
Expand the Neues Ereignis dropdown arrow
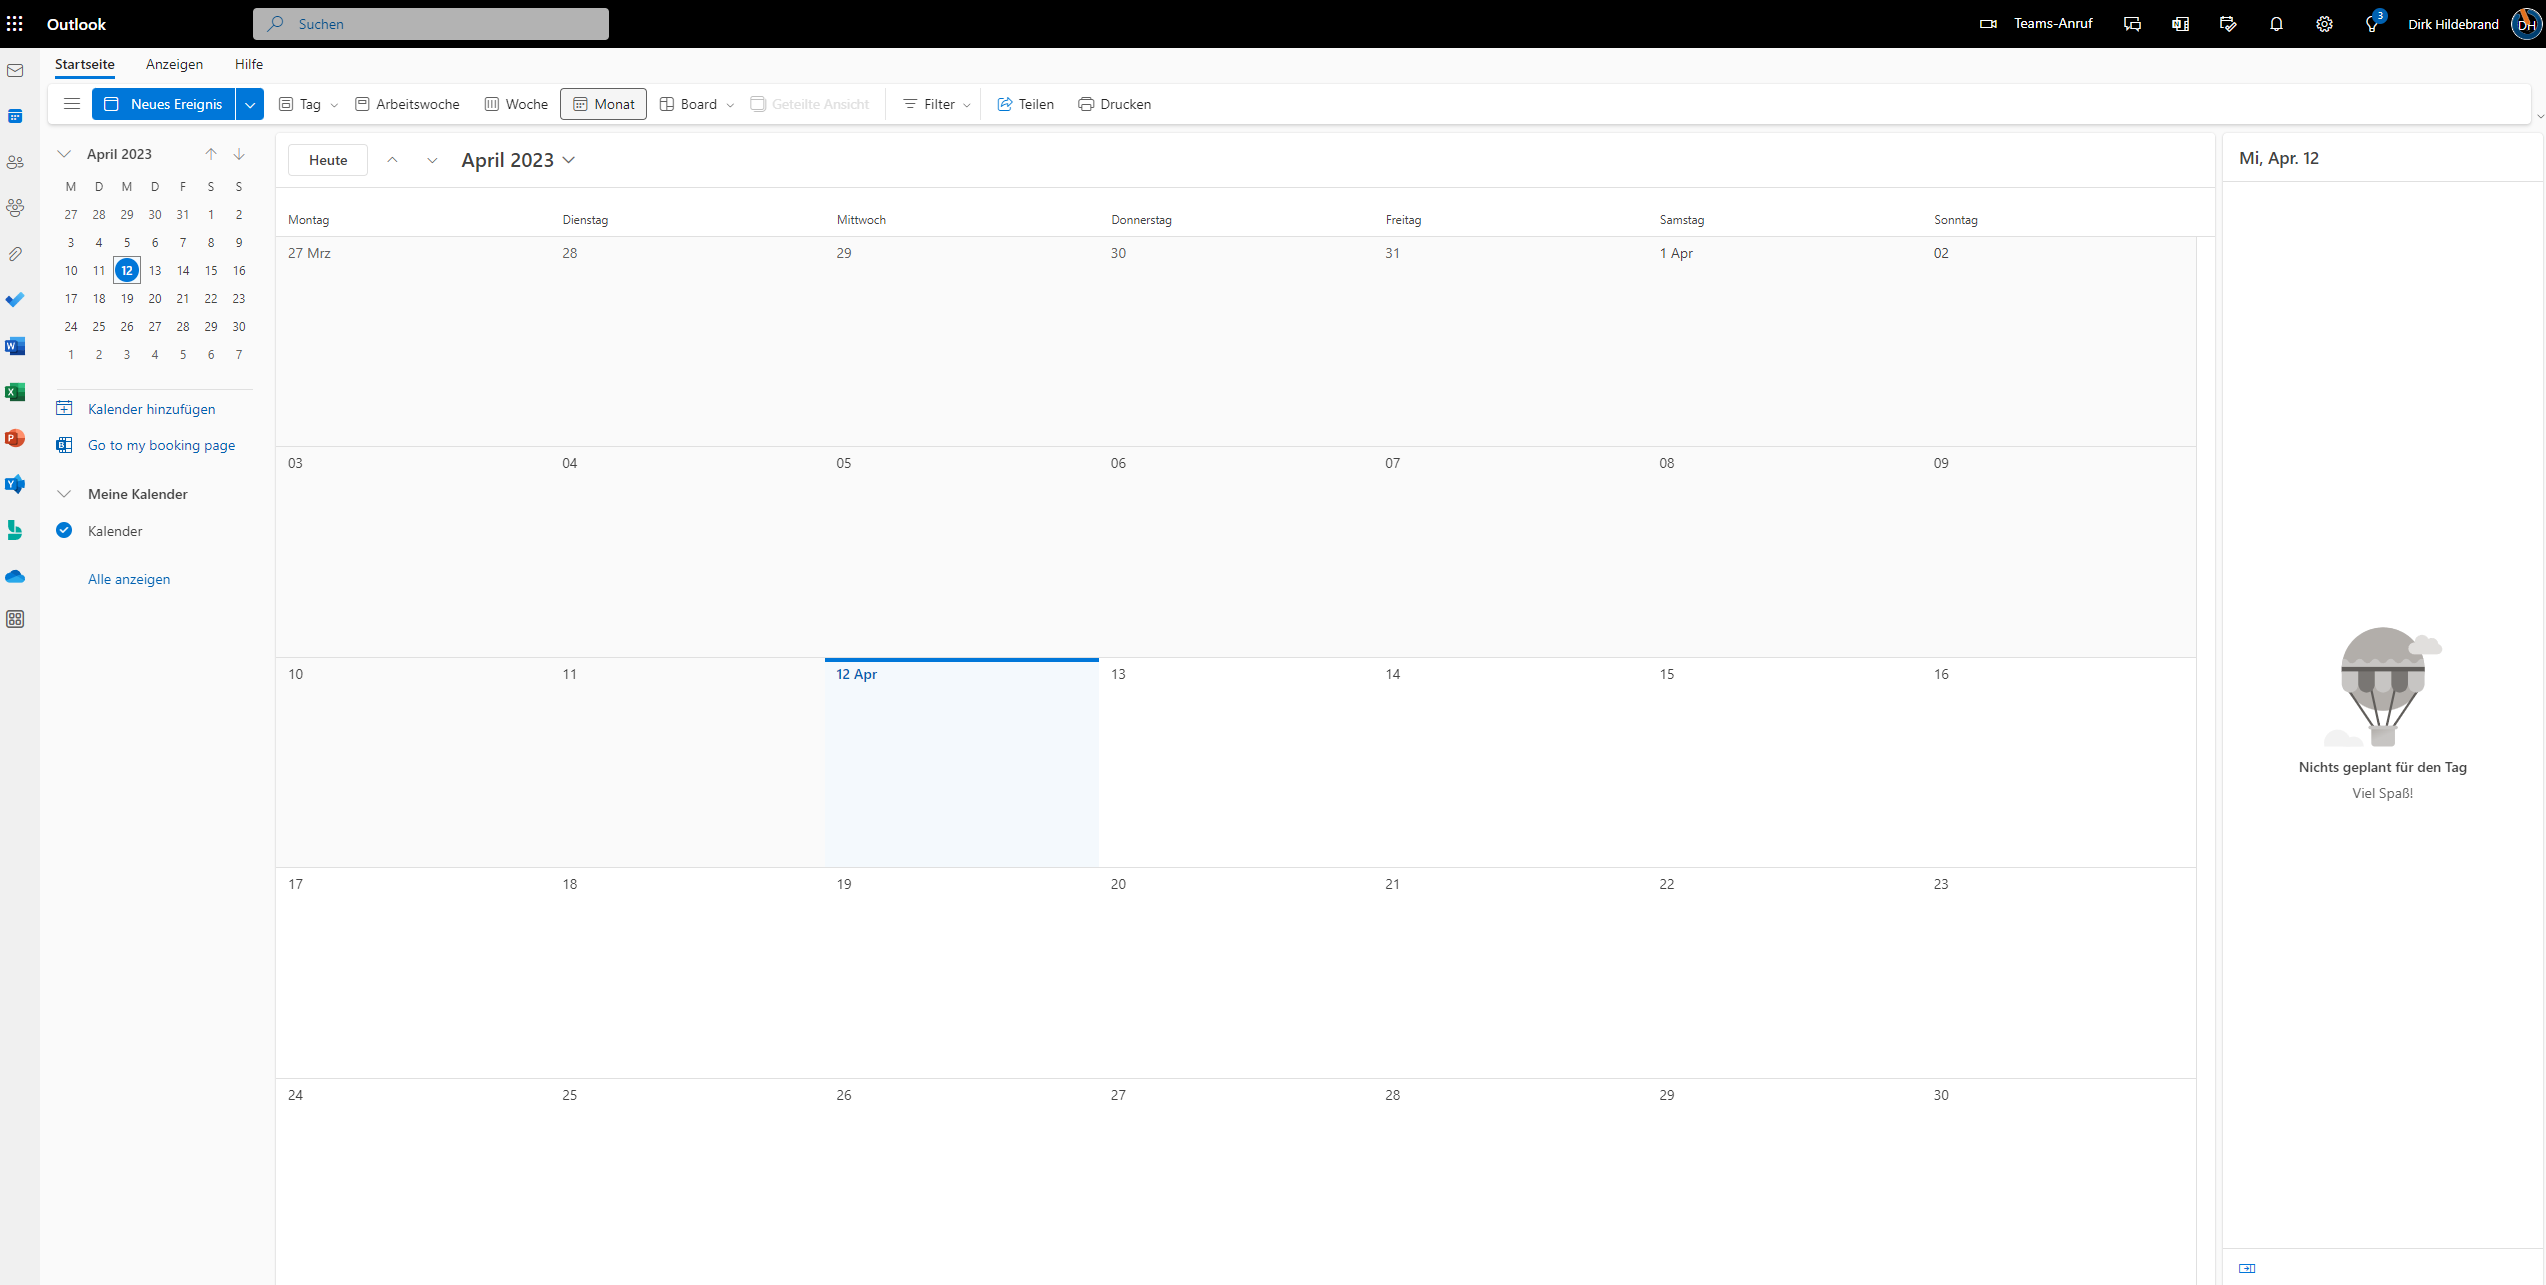coord(250,104)
